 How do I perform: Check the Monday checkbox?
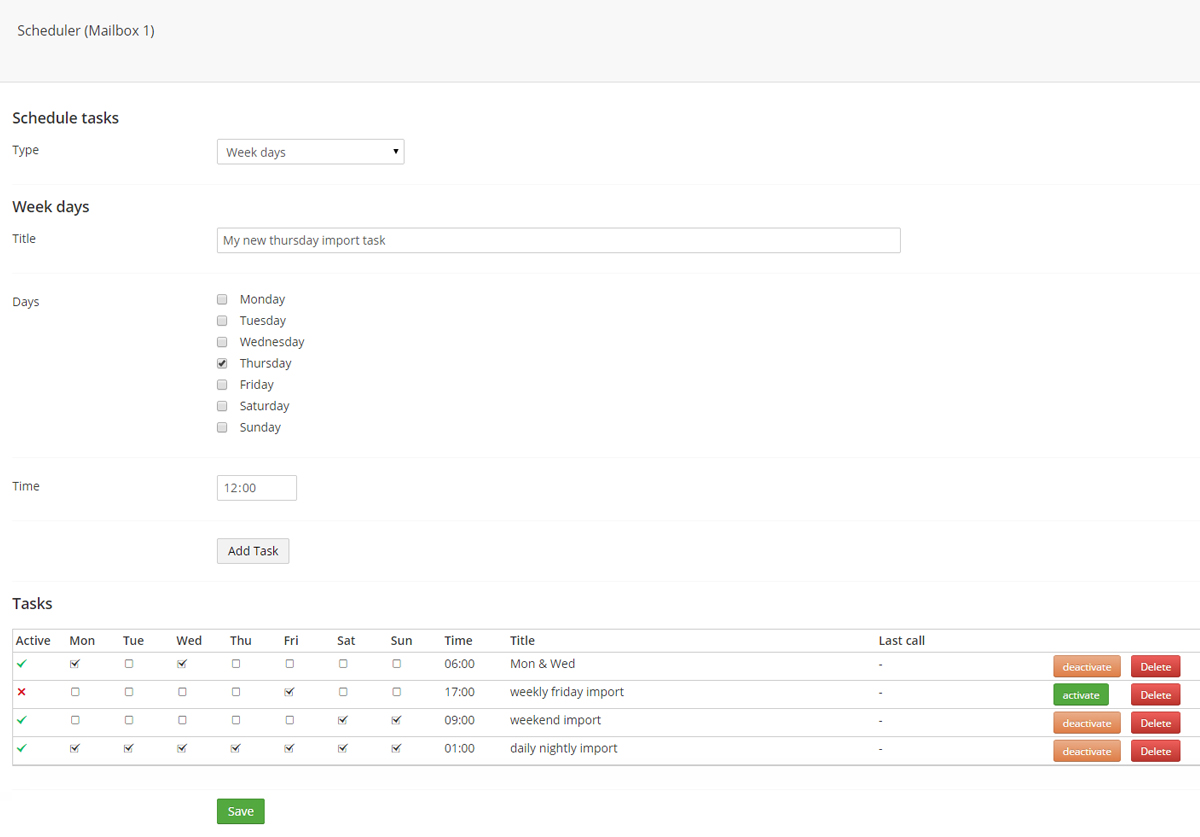point(222,299)
